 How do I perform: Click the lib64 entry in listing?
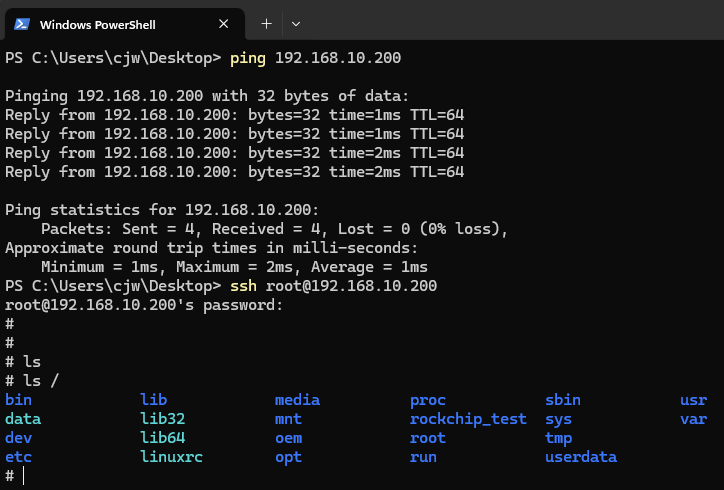point(163,438)
